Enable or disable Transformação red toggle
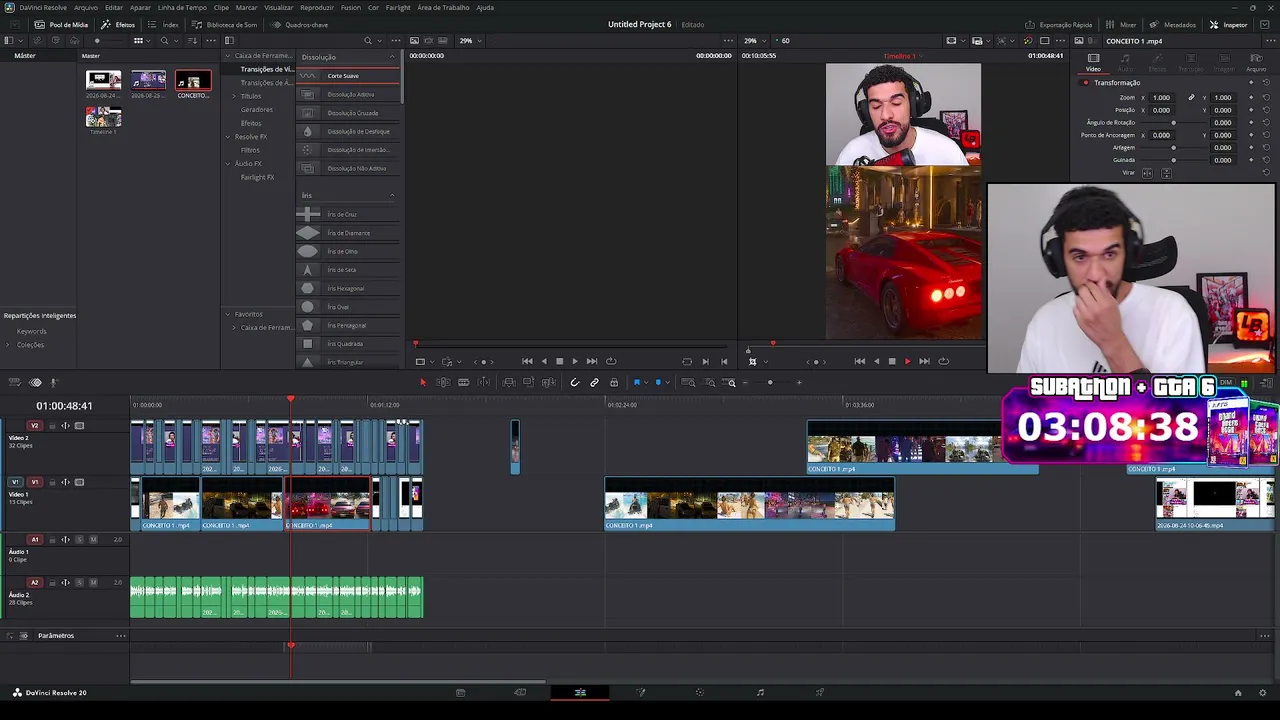Viewport: 1280px width, 720px height. click(x=1085, y=82)
